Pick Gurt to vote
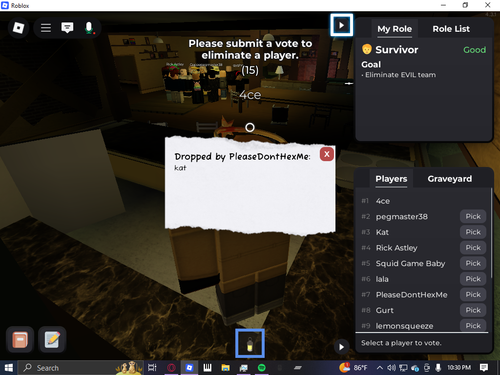Screen dimensions: 500x375 (x=473, y=310)
